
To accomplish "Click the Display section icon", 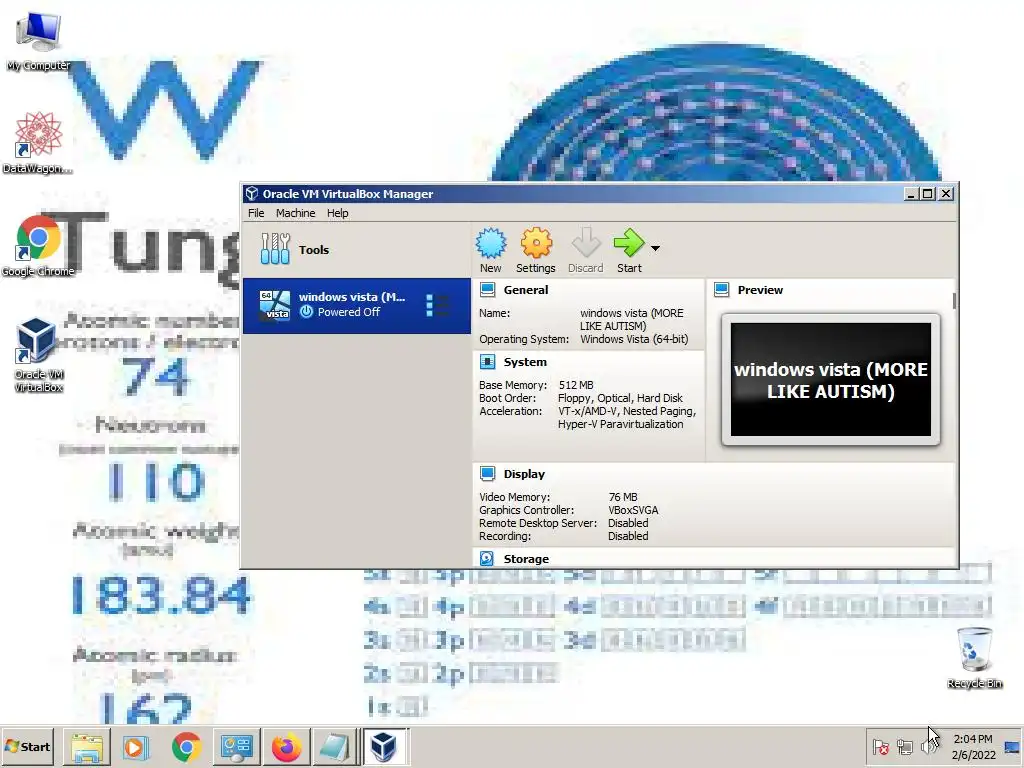I will tap(487, 473).
